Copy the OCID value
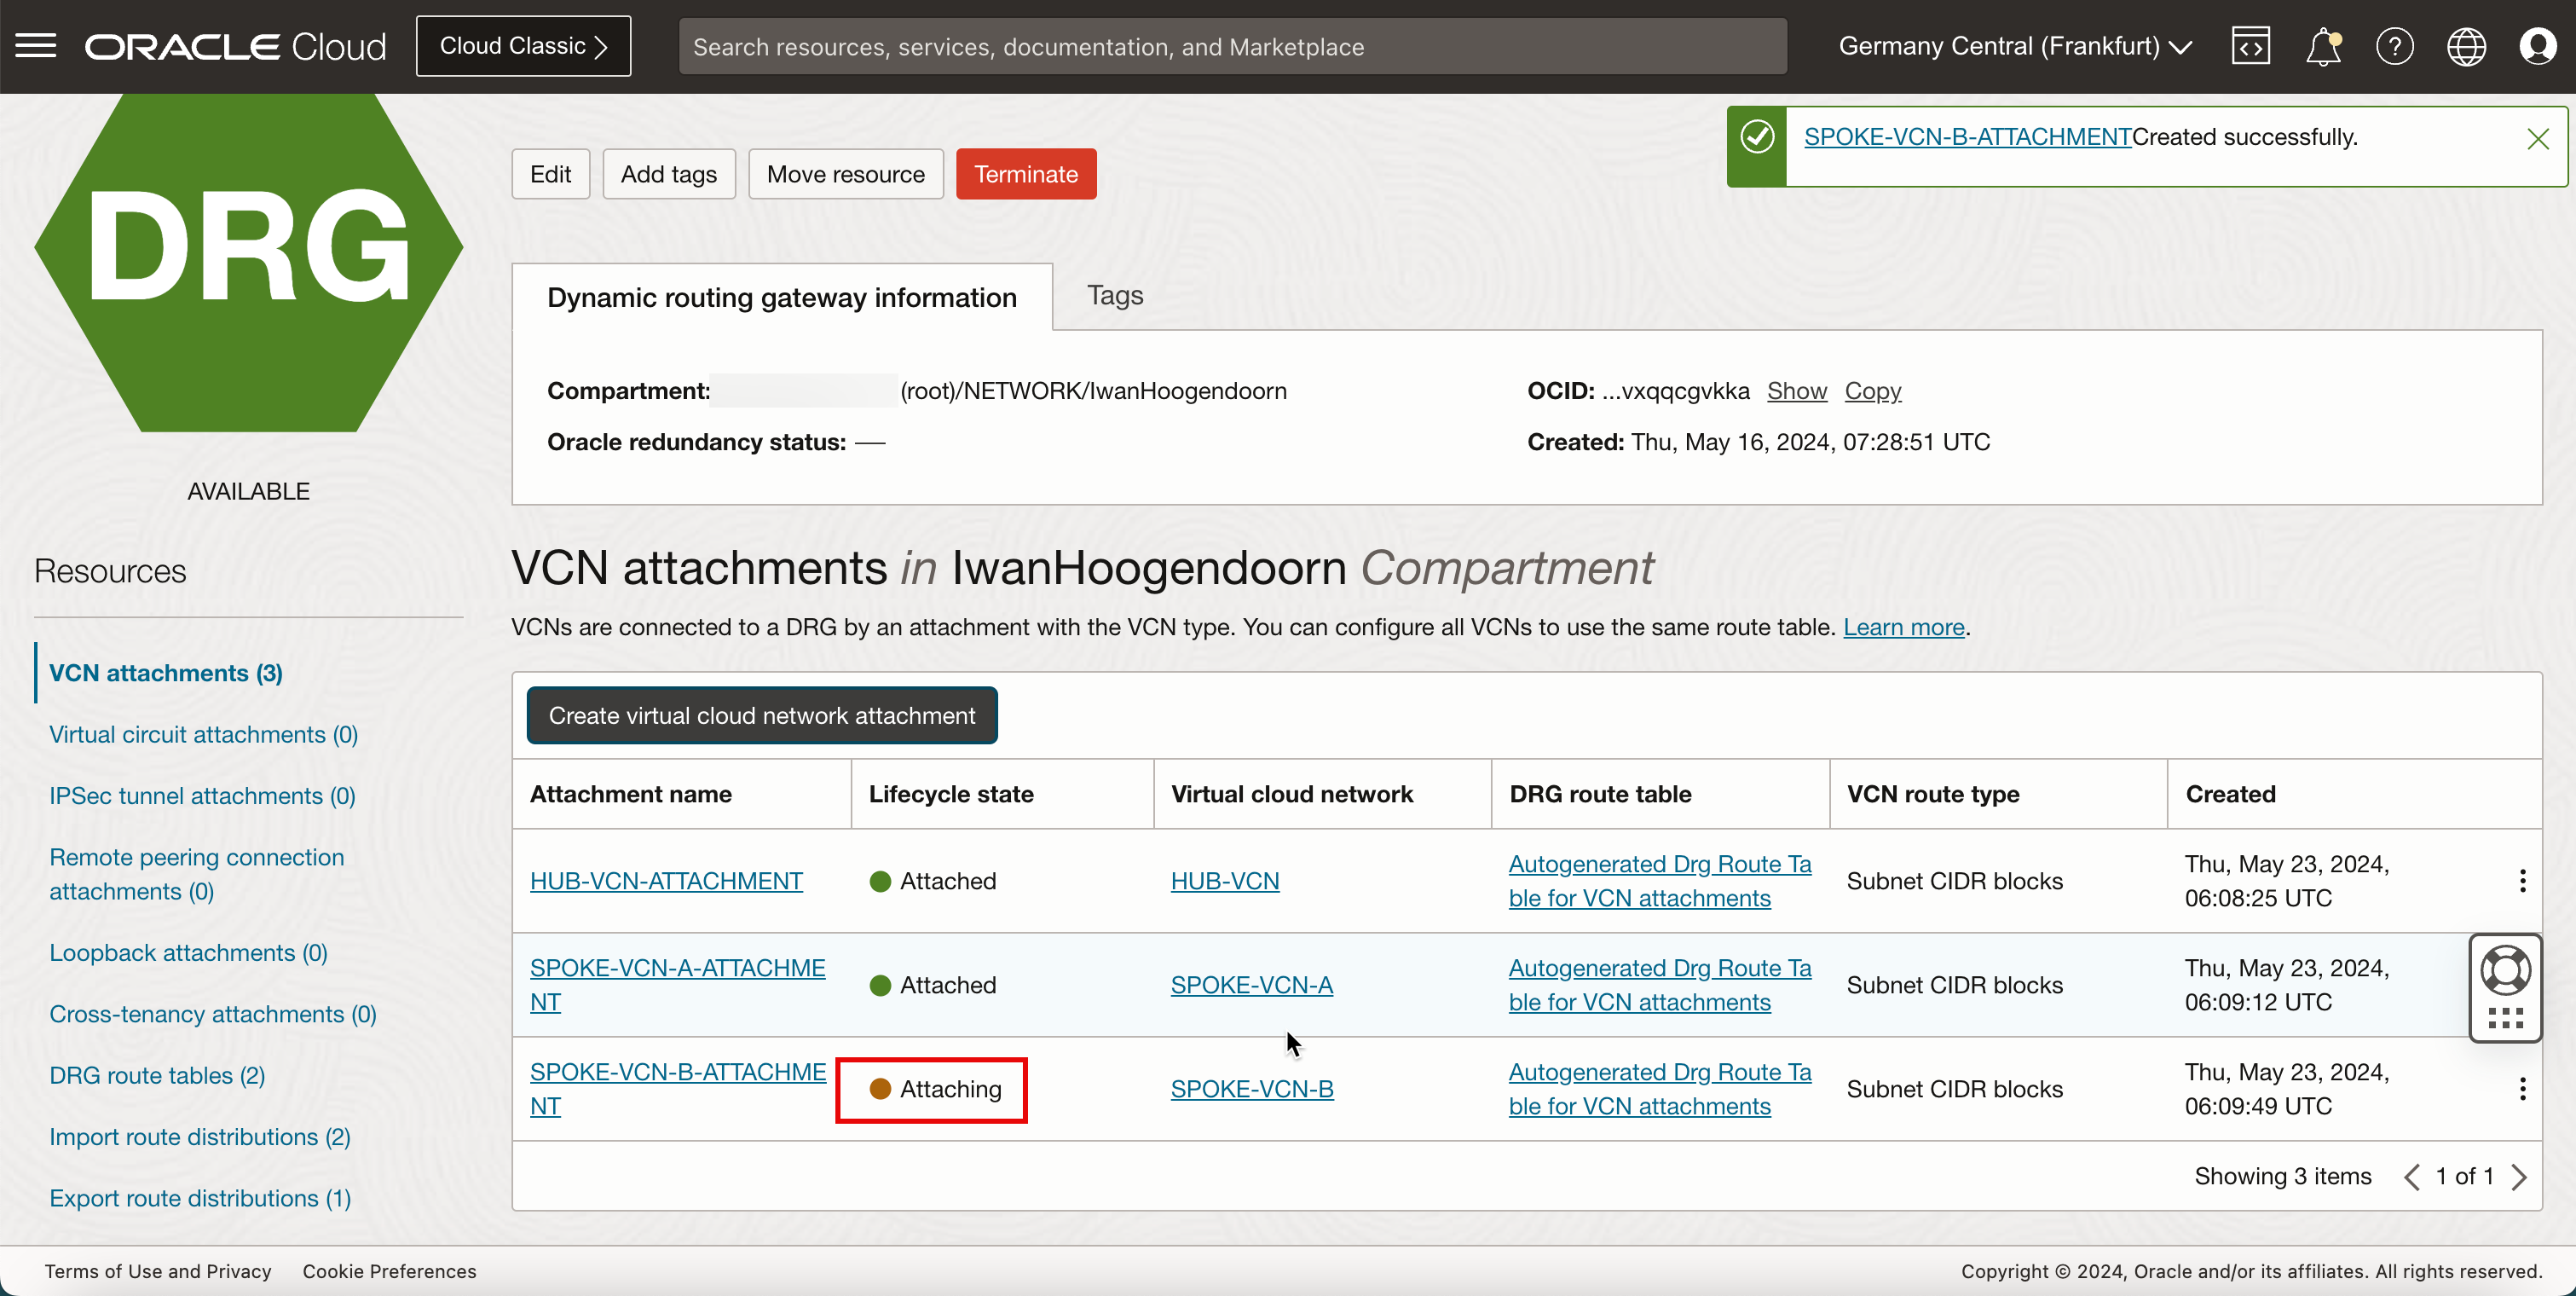The image size is (2576, 1296). point(1872,390)
